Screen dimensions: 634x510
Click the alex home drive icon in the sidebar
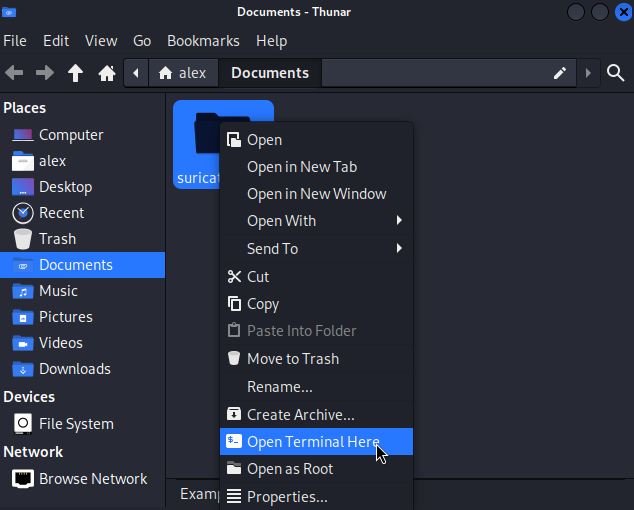[x=23, y=161]
